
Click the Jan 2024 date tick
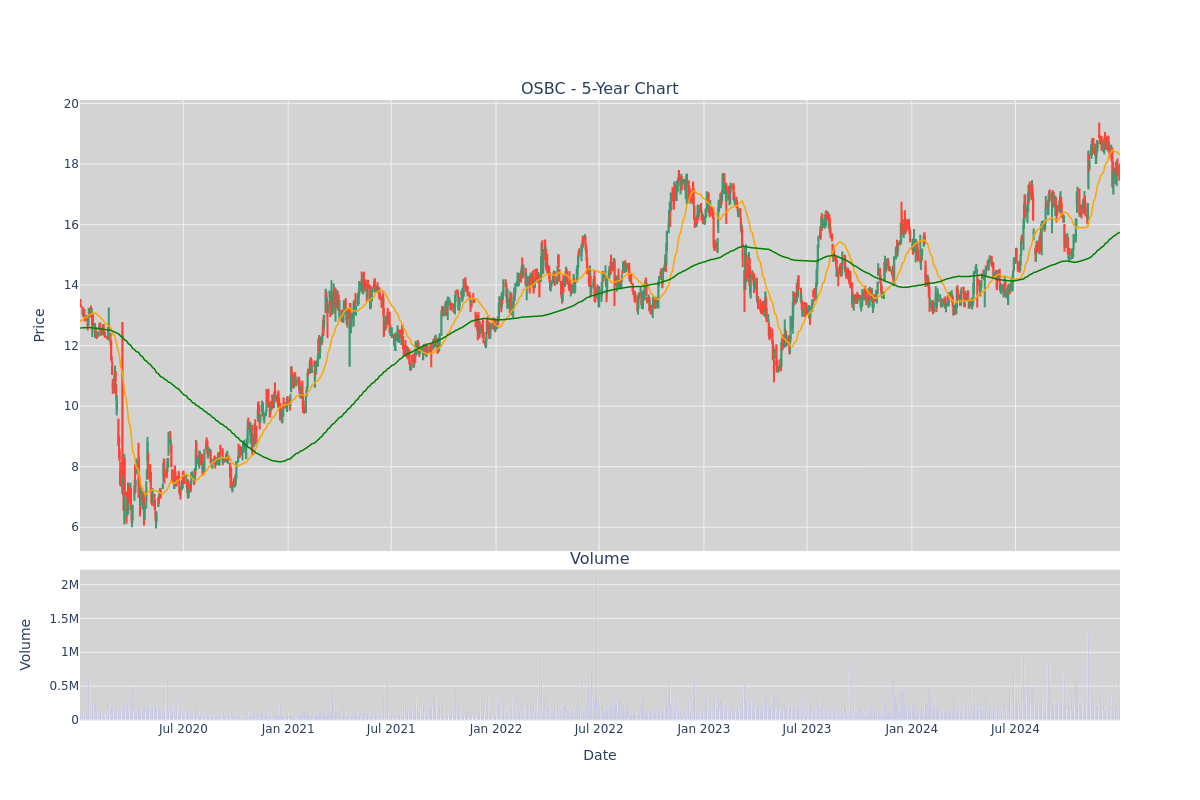[x=912, y=729]
